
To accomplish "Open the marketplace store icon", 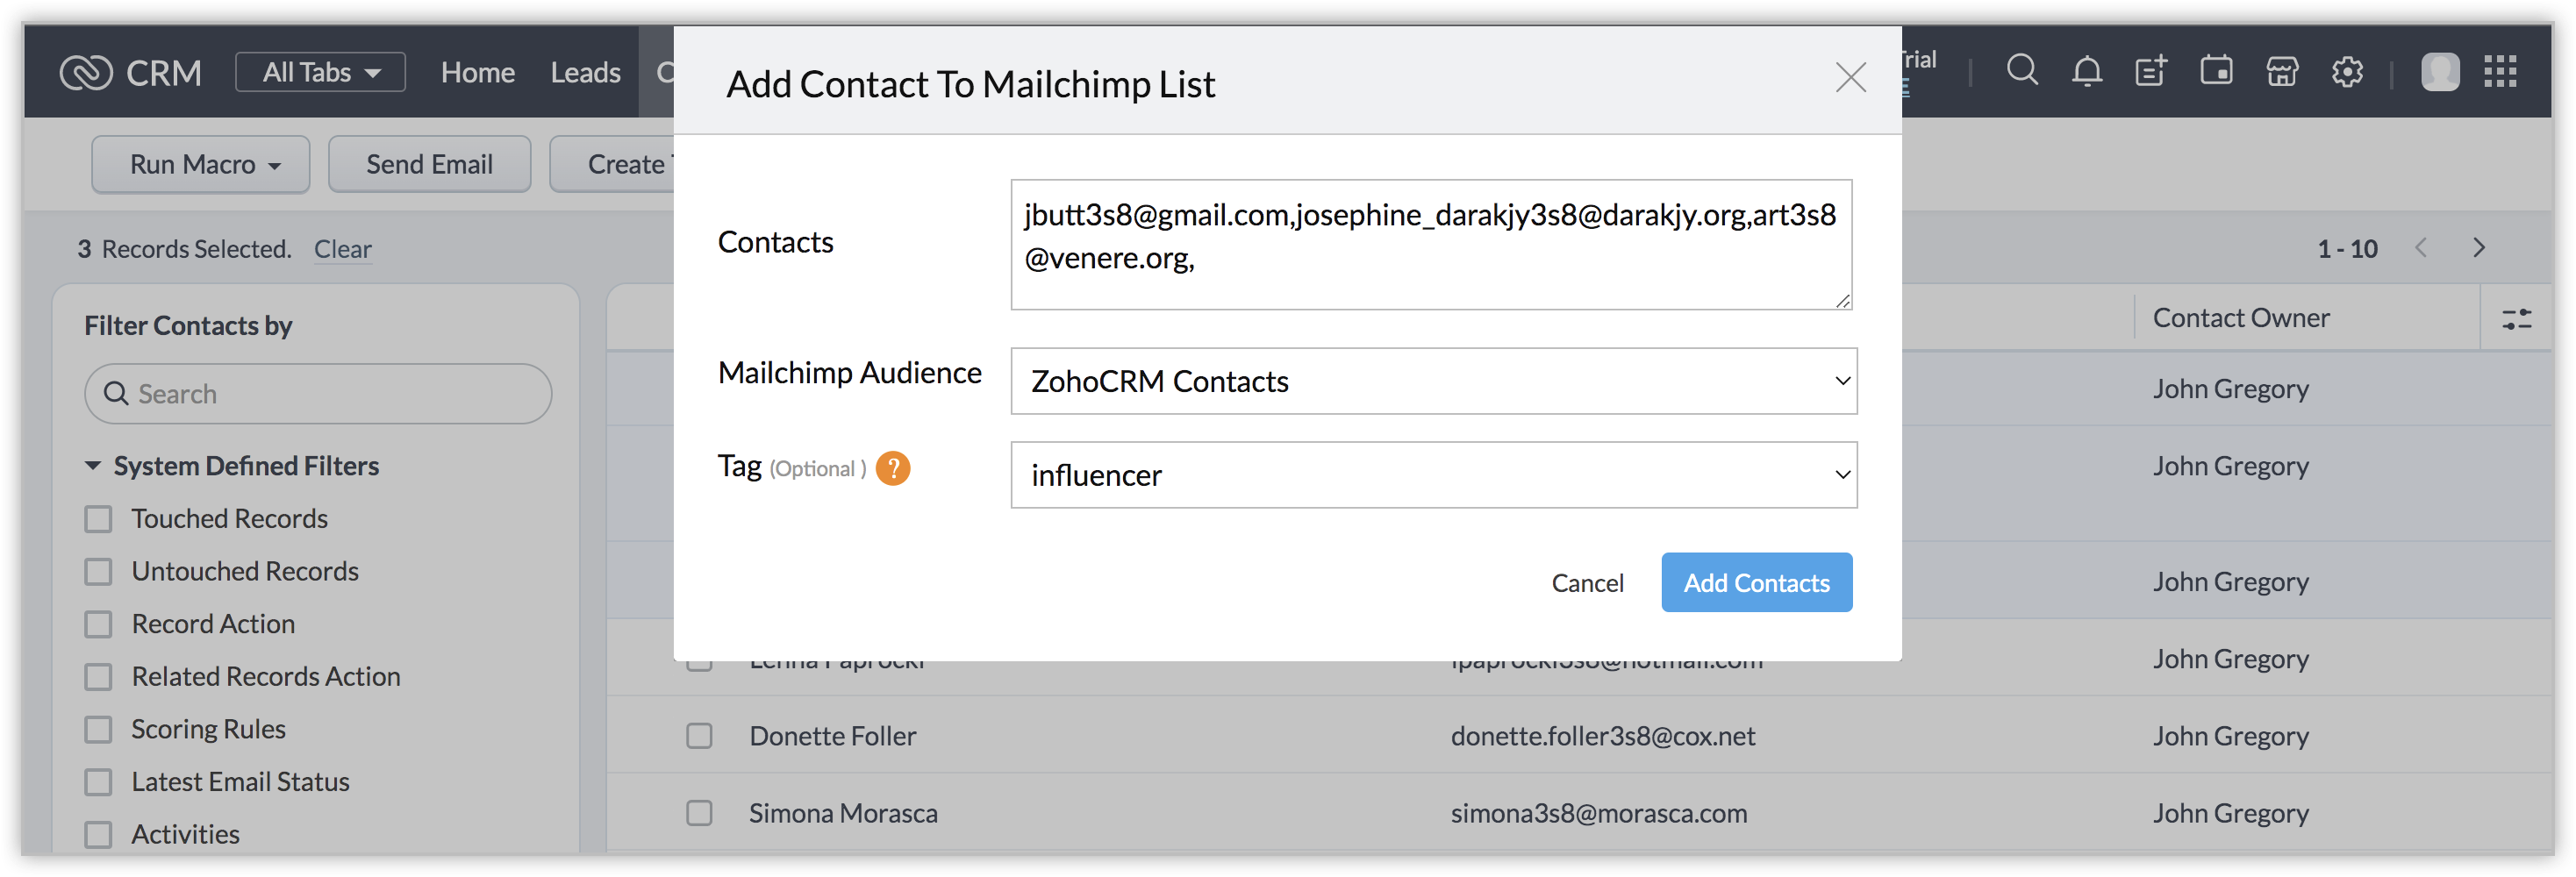I will (2281, 71).
